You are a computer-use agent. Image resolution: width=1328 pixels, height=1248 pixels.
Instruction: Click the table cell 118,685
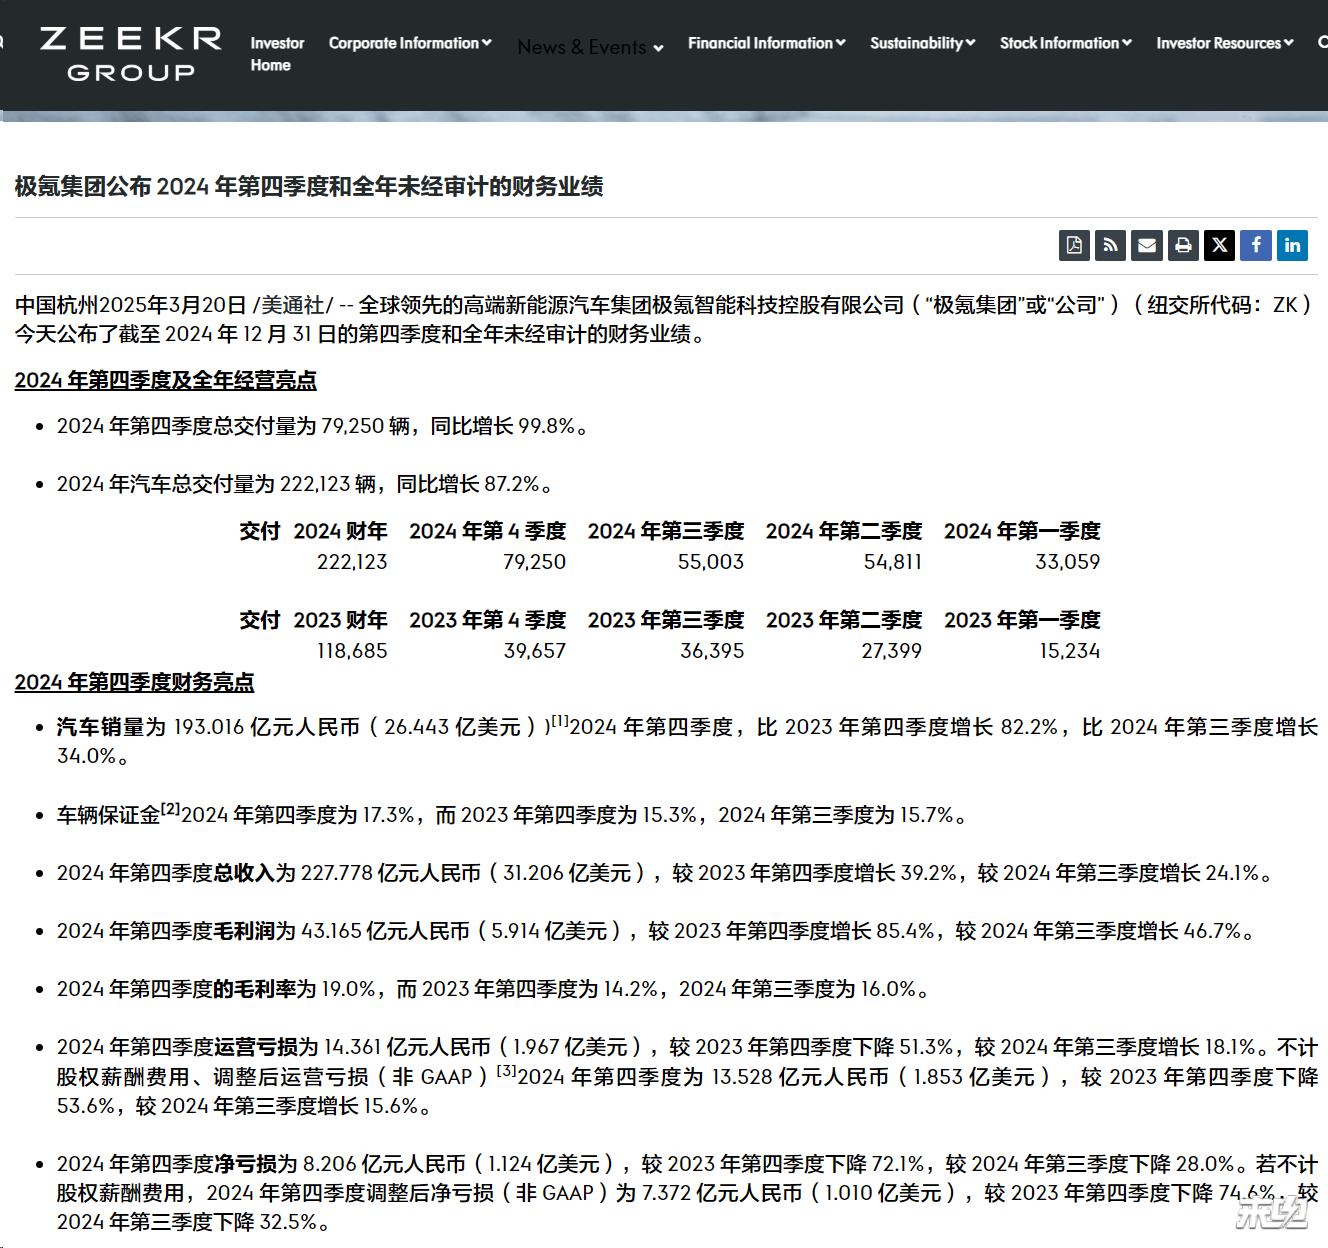[x=352, y=651]
